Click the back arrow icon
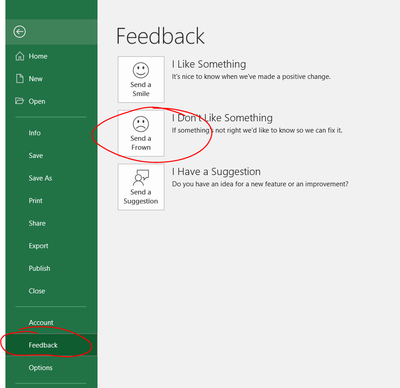The width and height of the screenshot is (400, 388). [x=19, y=32]
